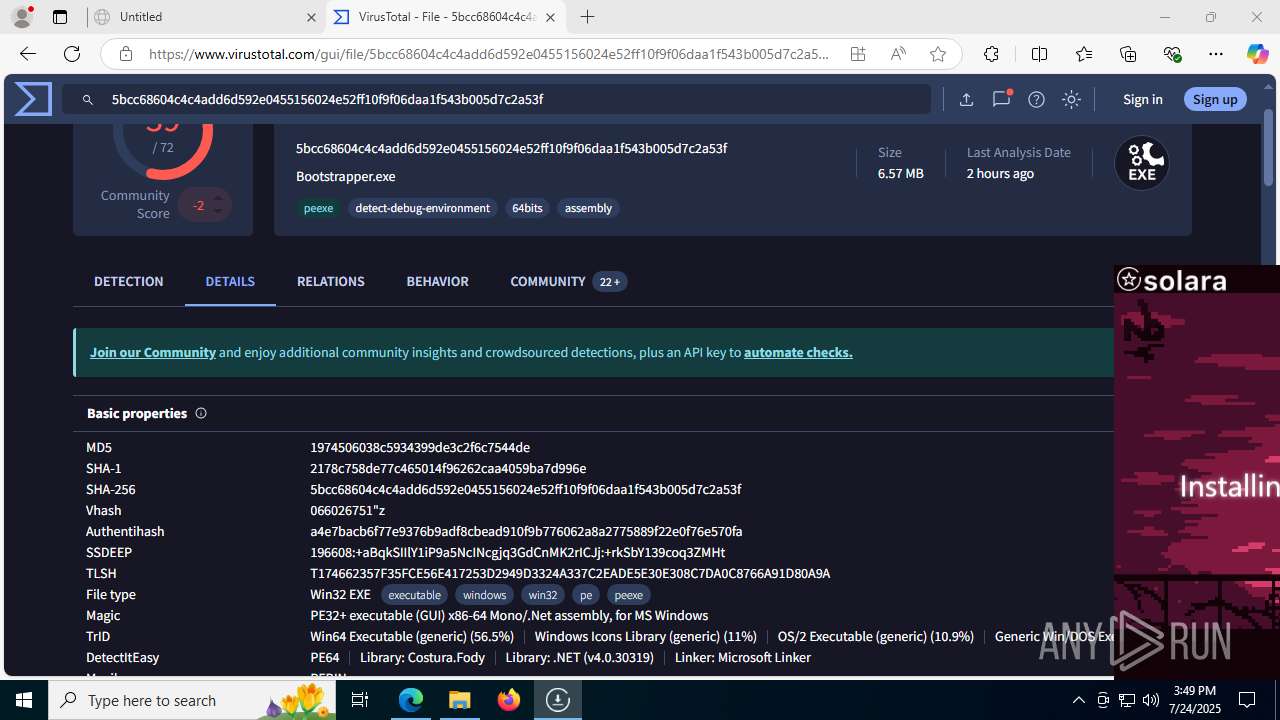This screenshot has height=720, width=1280.
Task: Click the VirusTotal logo icon
Action: (33, 99)
